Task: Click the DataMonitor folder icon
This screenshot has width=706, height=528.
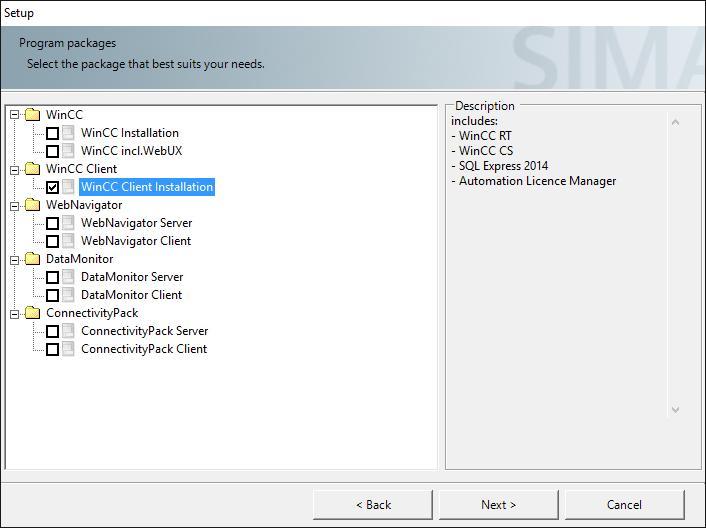Action: click(32, 259)
